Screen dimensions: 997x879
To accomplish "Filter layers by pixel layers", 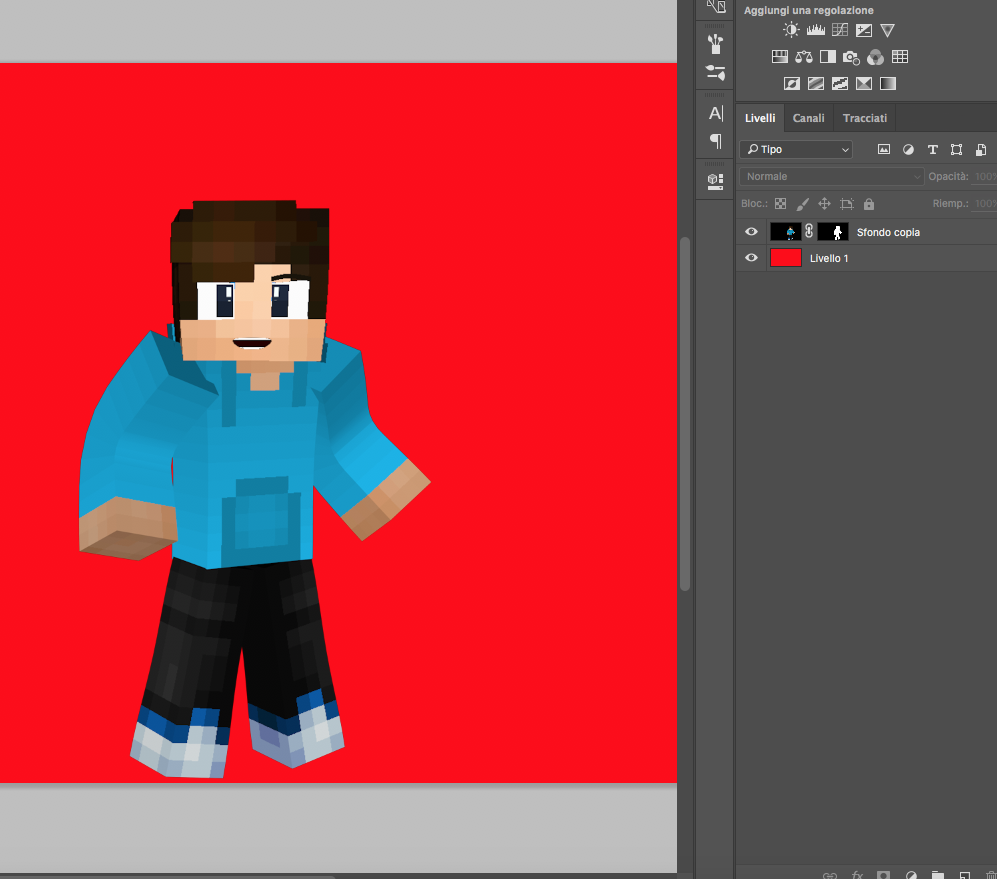I will (884, 149).
